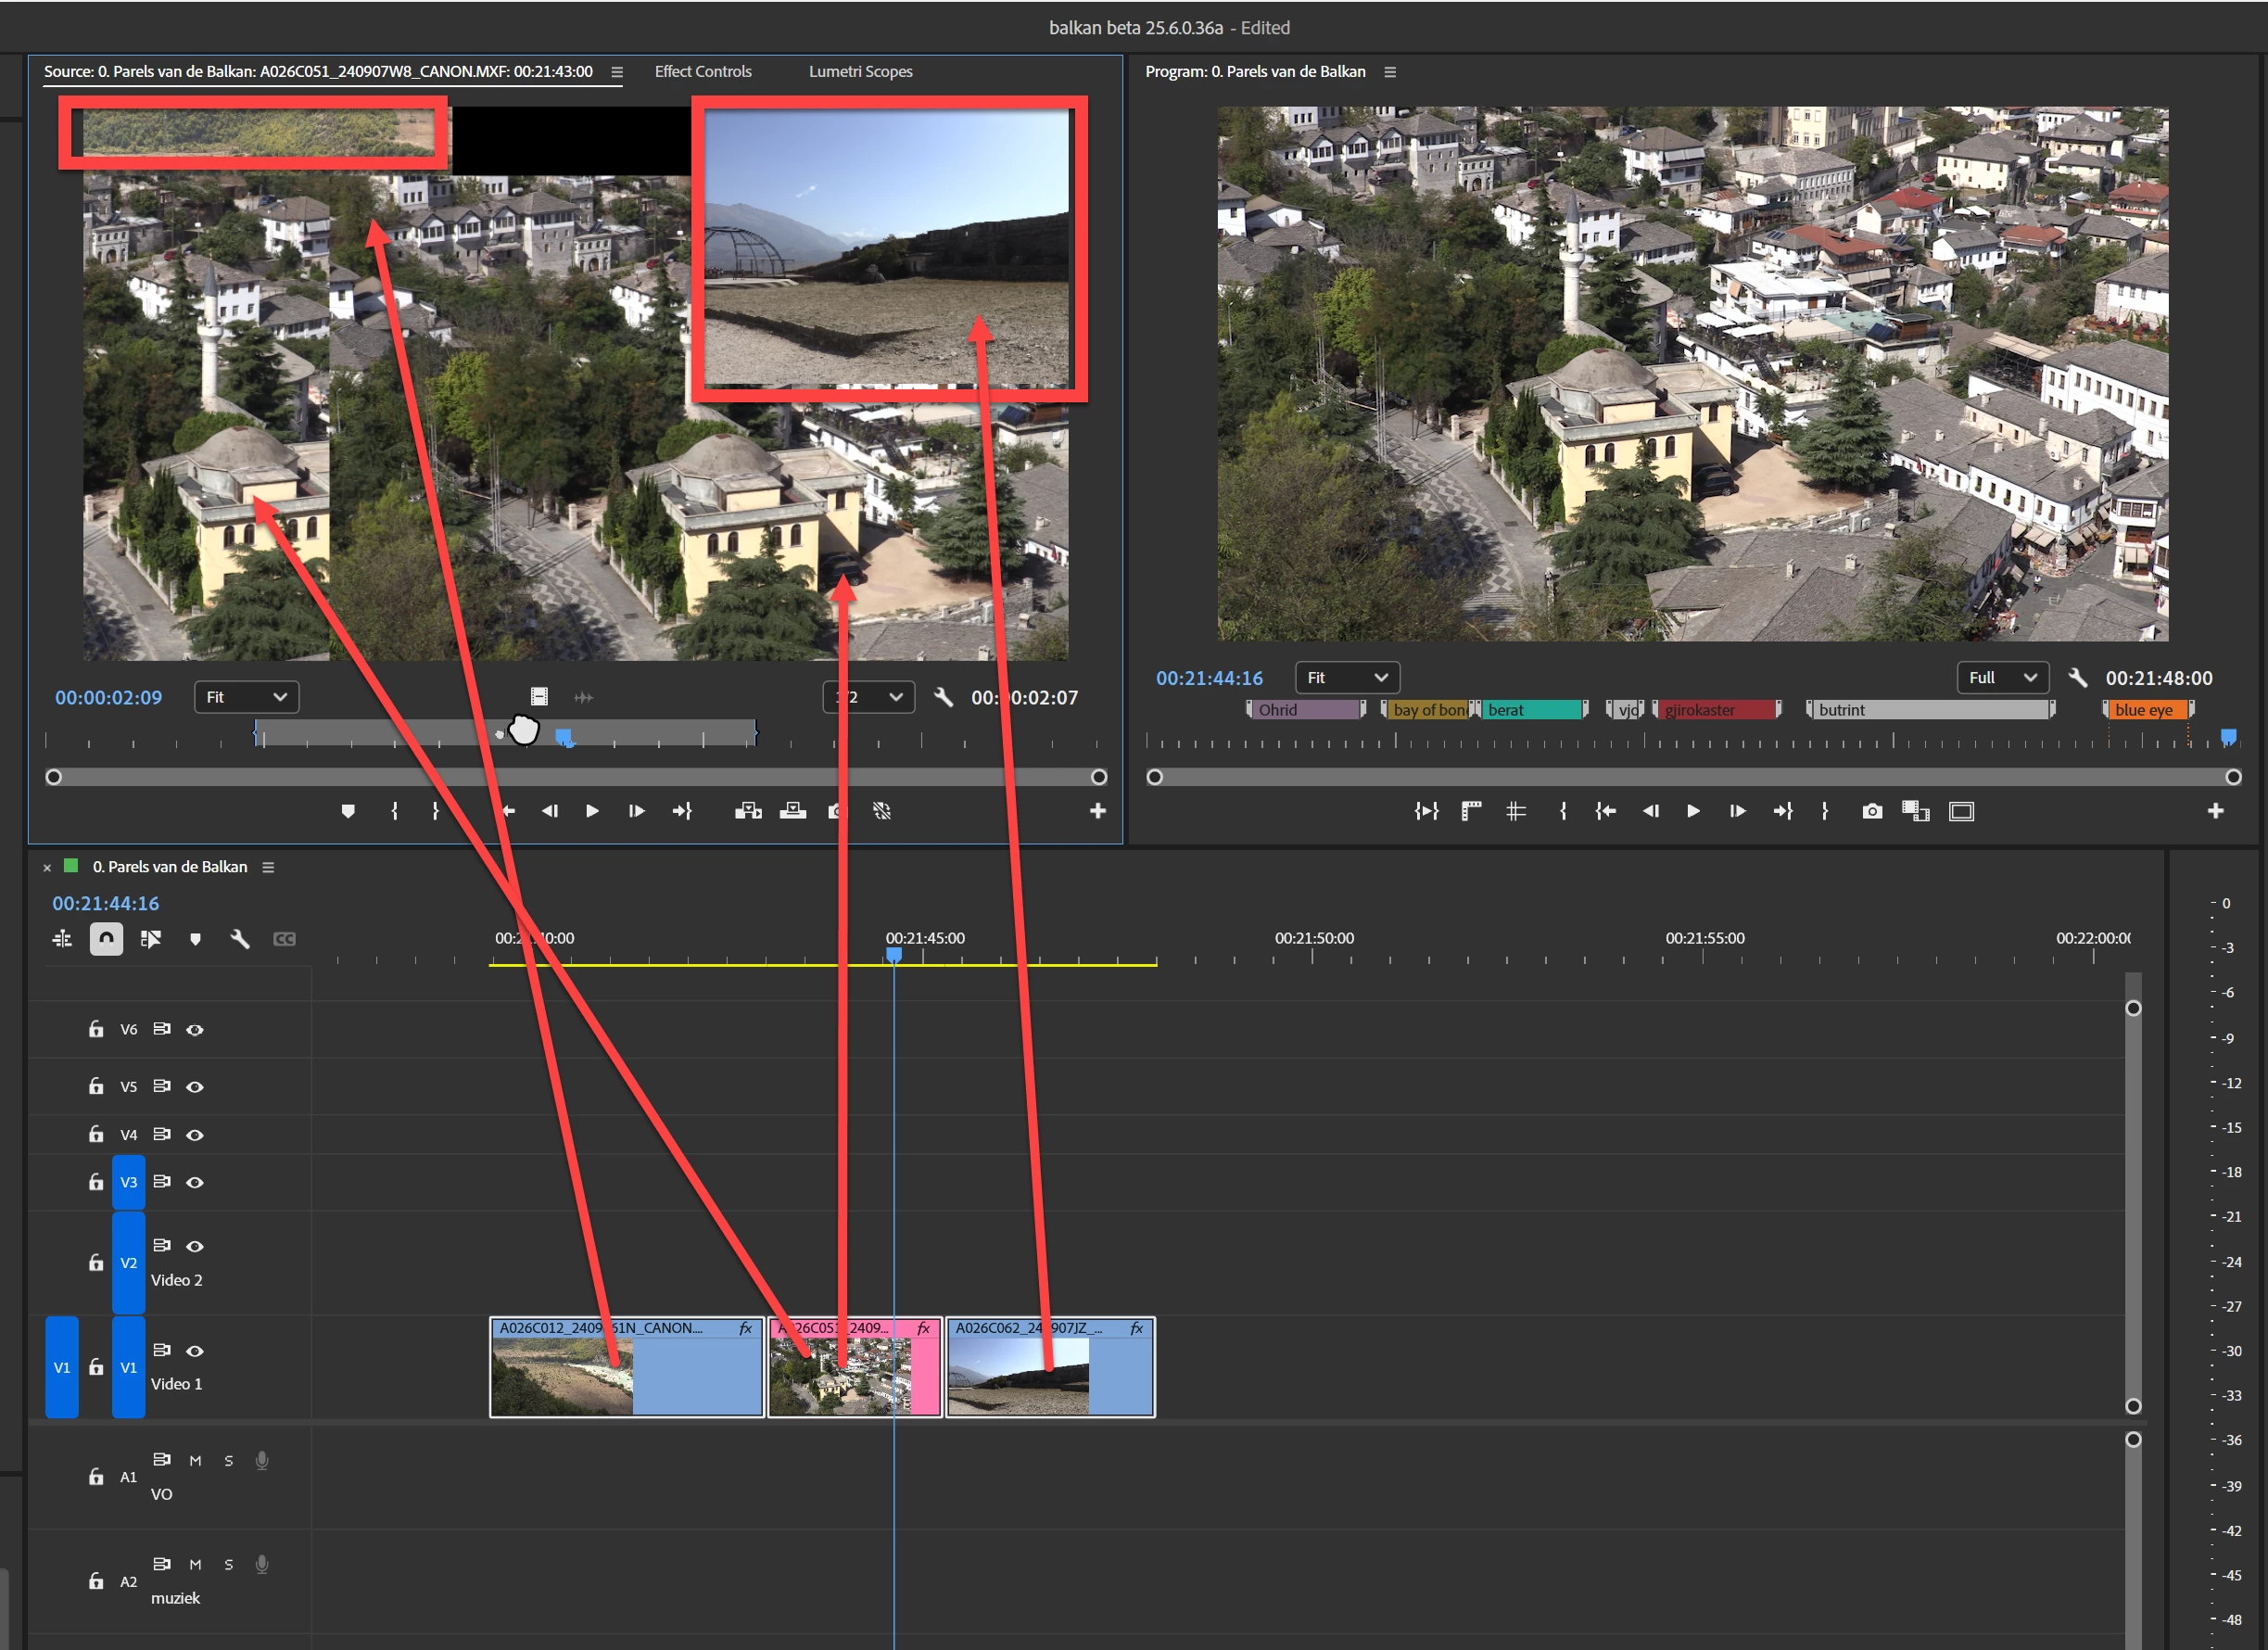Open Source monitor Fit zoom dropdown
Image resolution: width=2268 pixels, height=1650 pixels.
[246, 697]
